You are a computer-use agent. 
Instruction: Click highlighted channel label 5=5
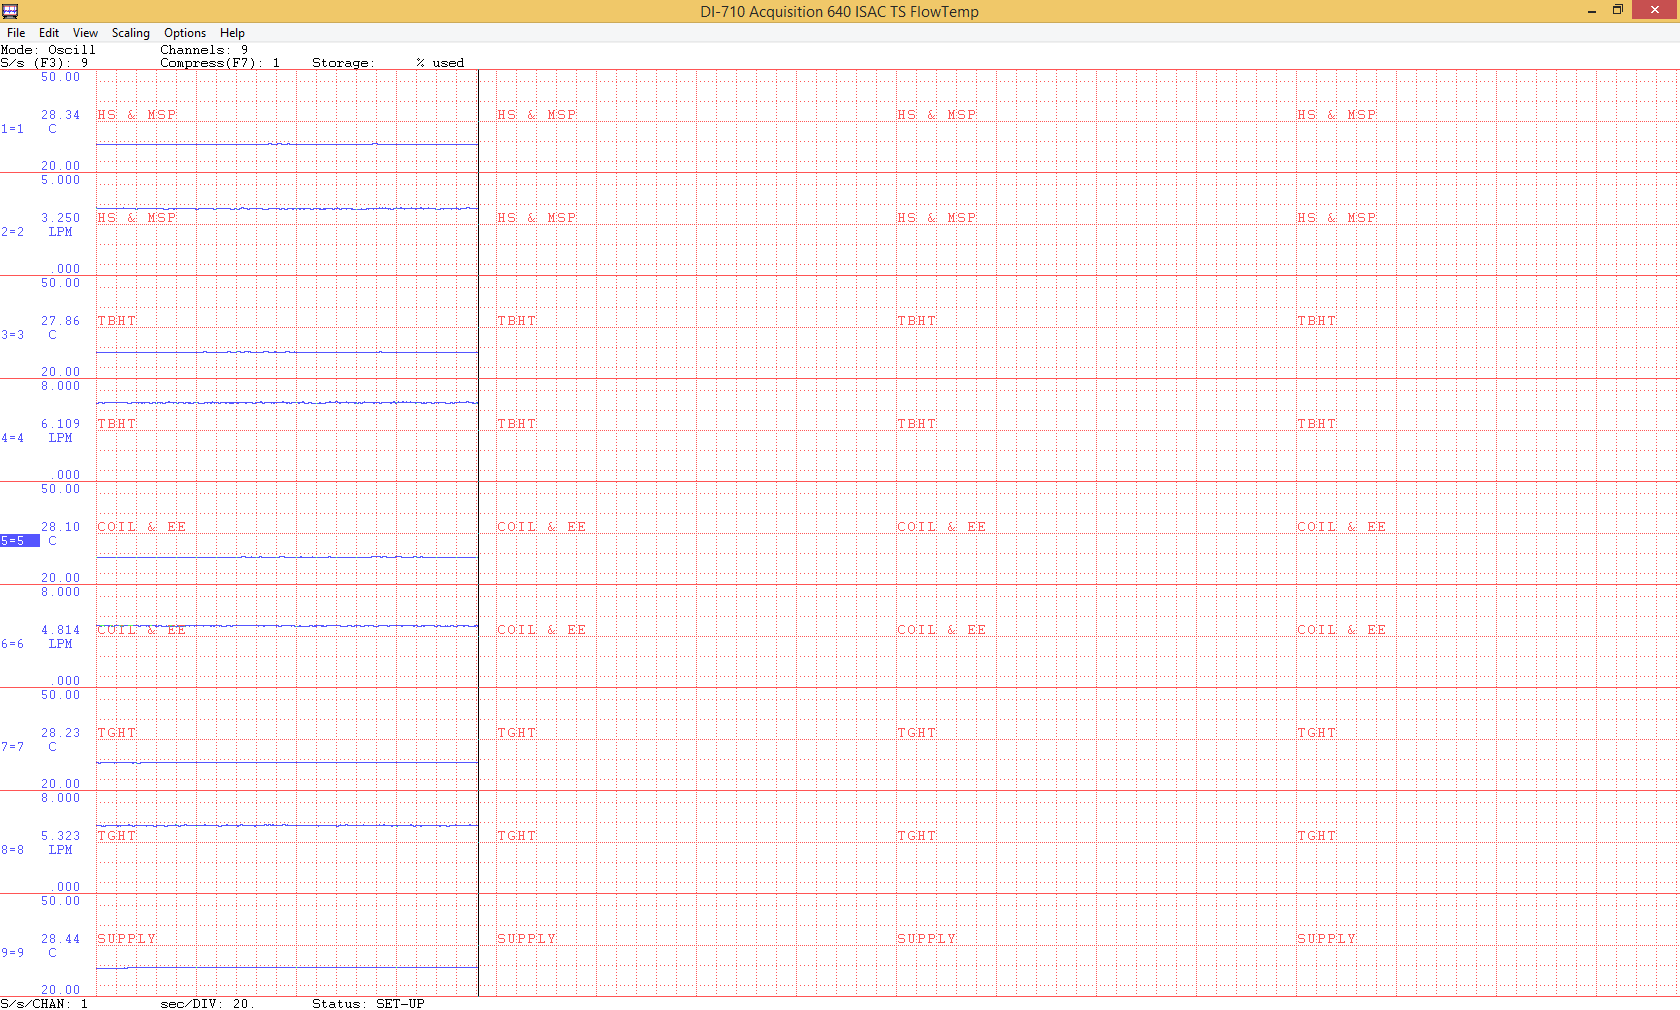pos(19,541)
